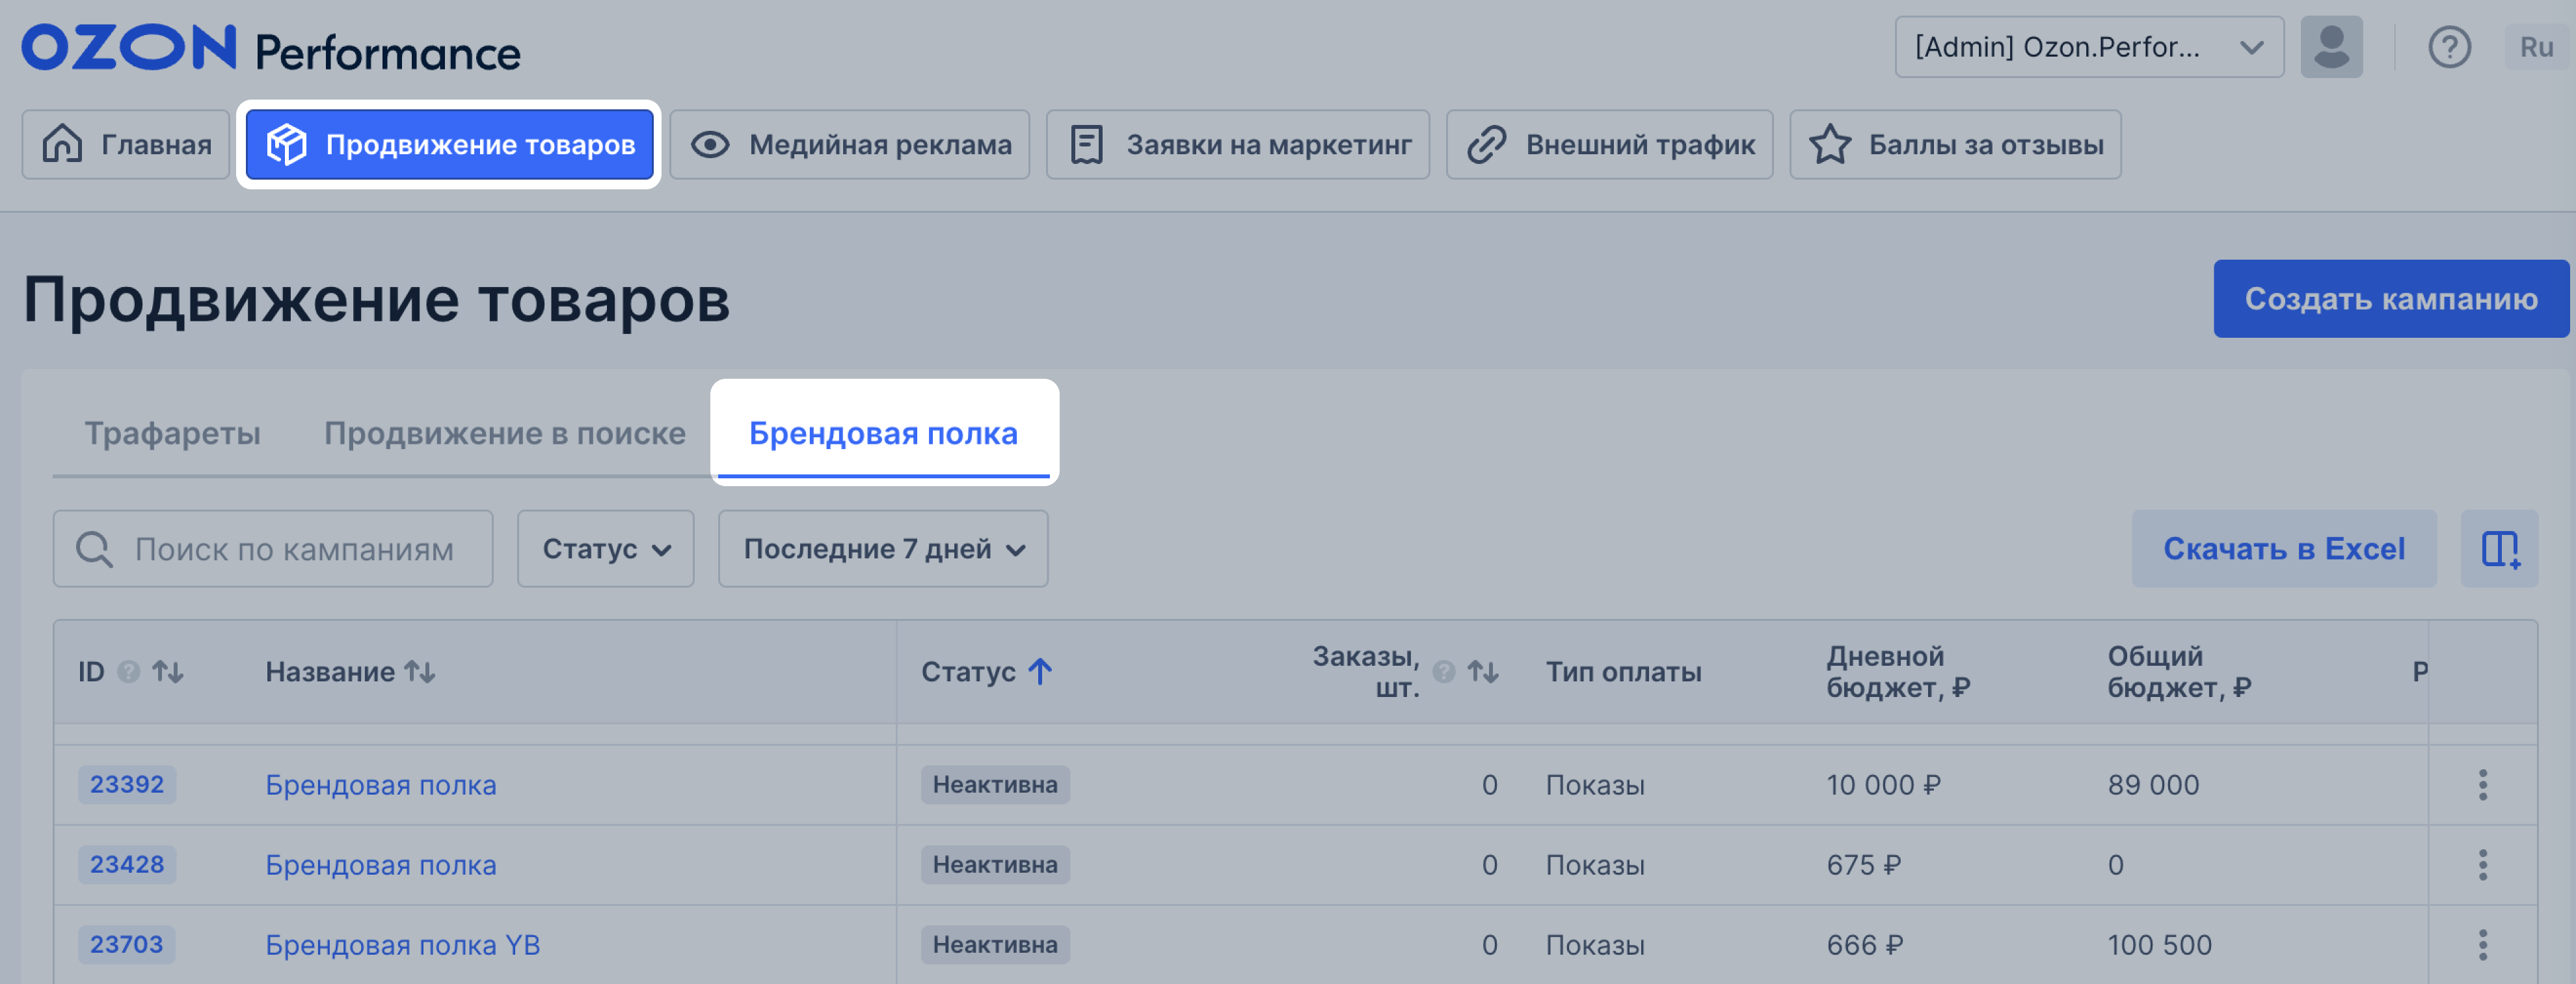Image resolution: width=2576 pixels, height=984 pixels.
Task: Expand the Статус filter dropdown
Action: pos(605,549)
